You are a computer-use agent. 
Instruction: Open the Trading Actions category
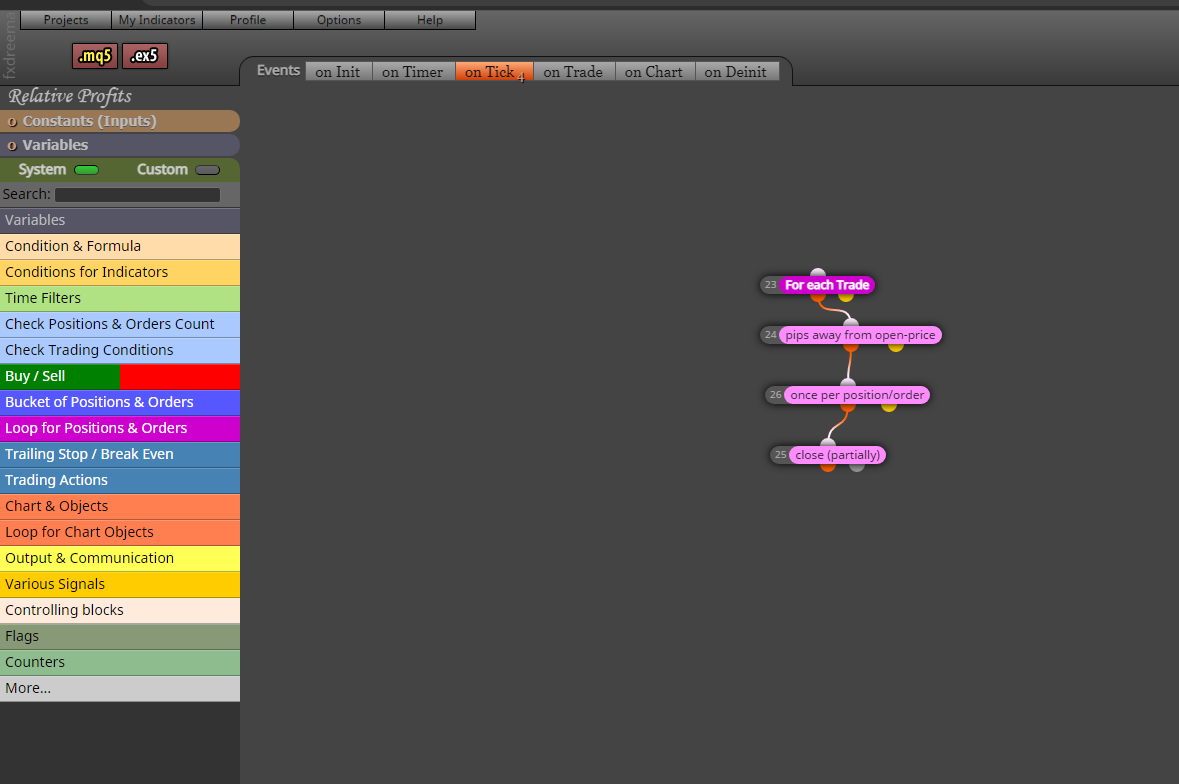[x=120, y=480]
